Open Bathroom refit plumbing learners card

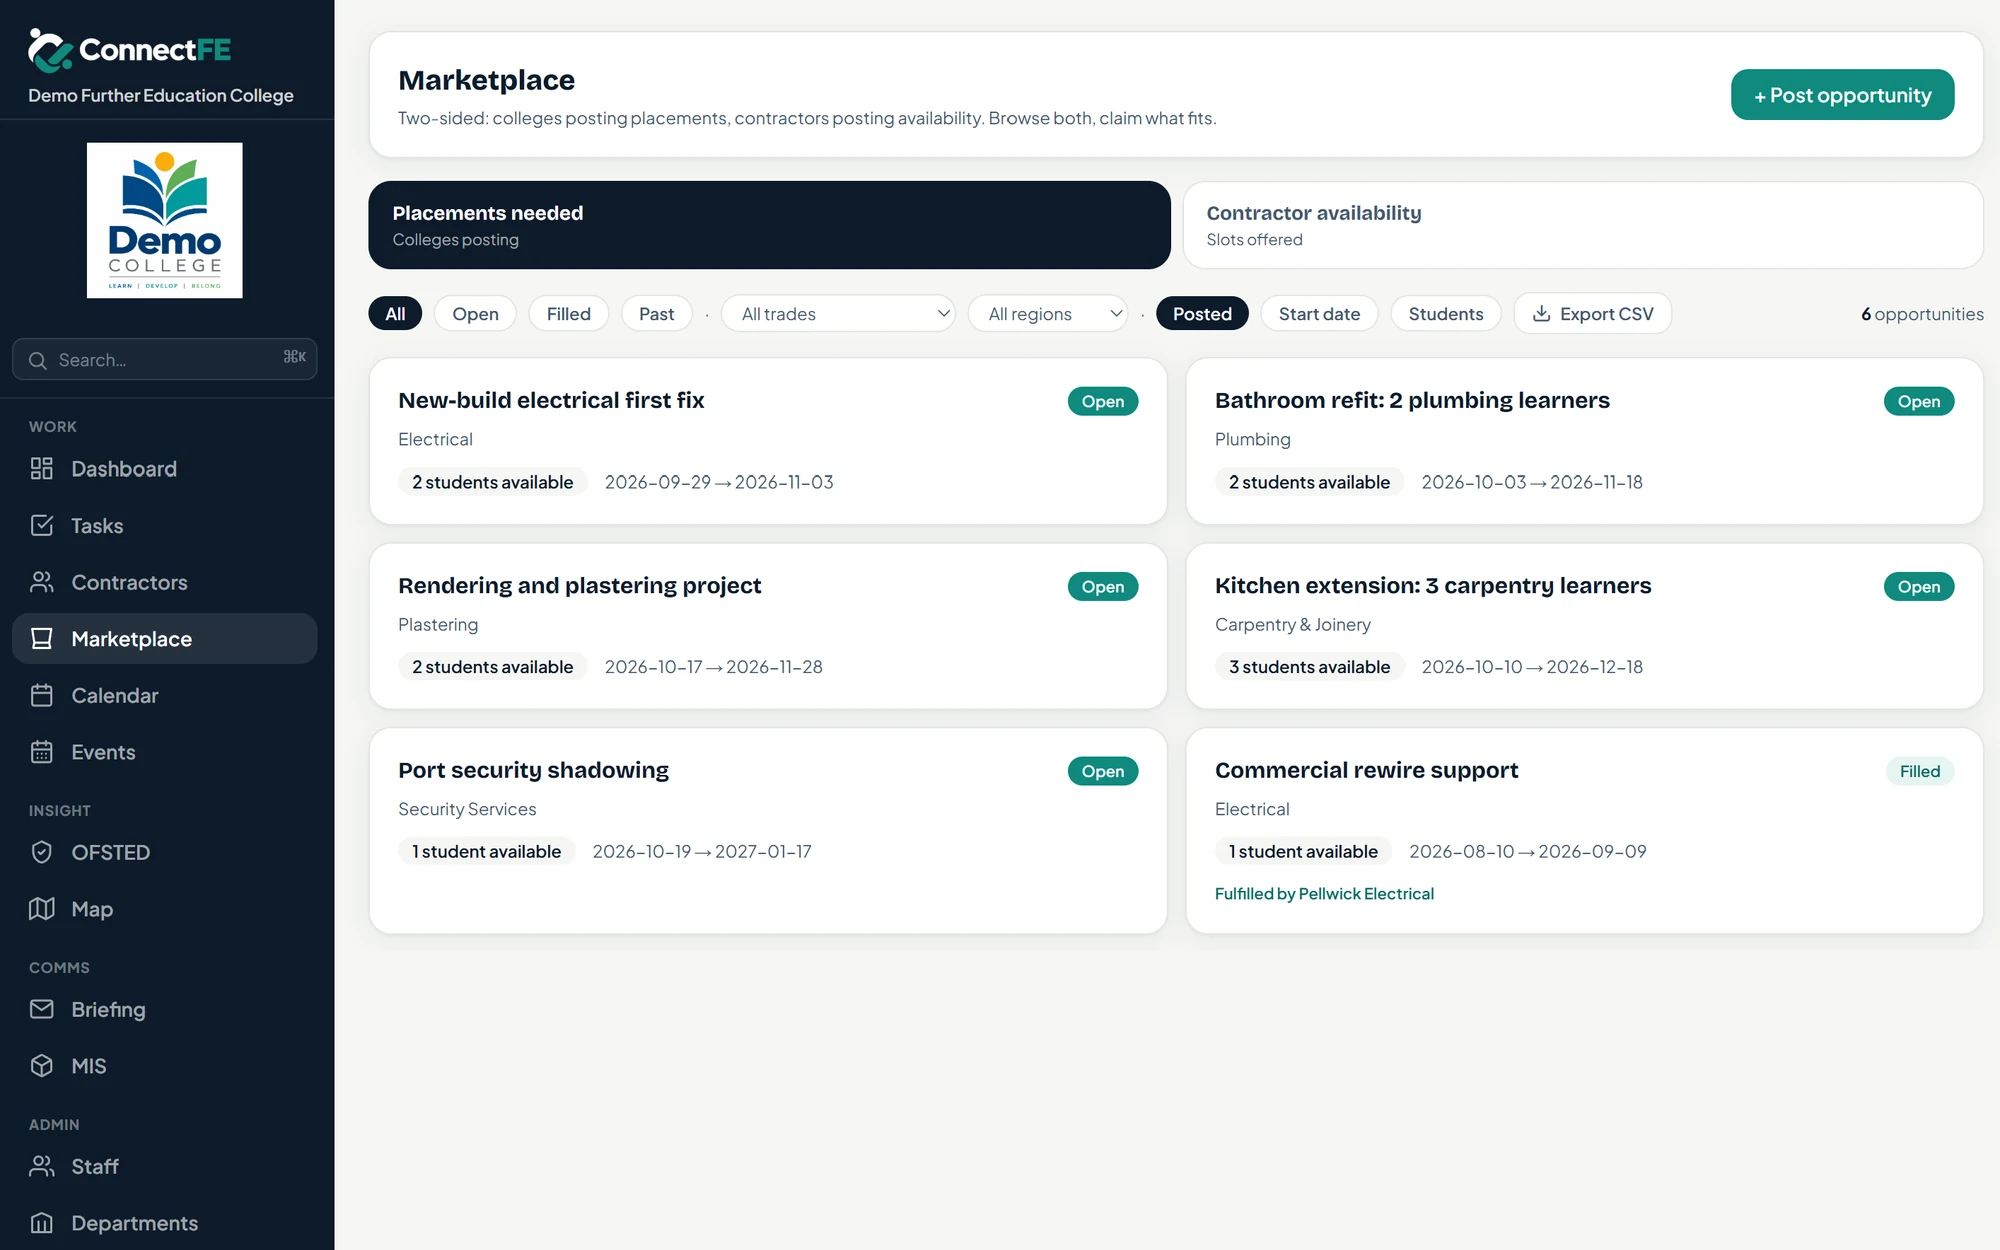[x=1584, y=441]
